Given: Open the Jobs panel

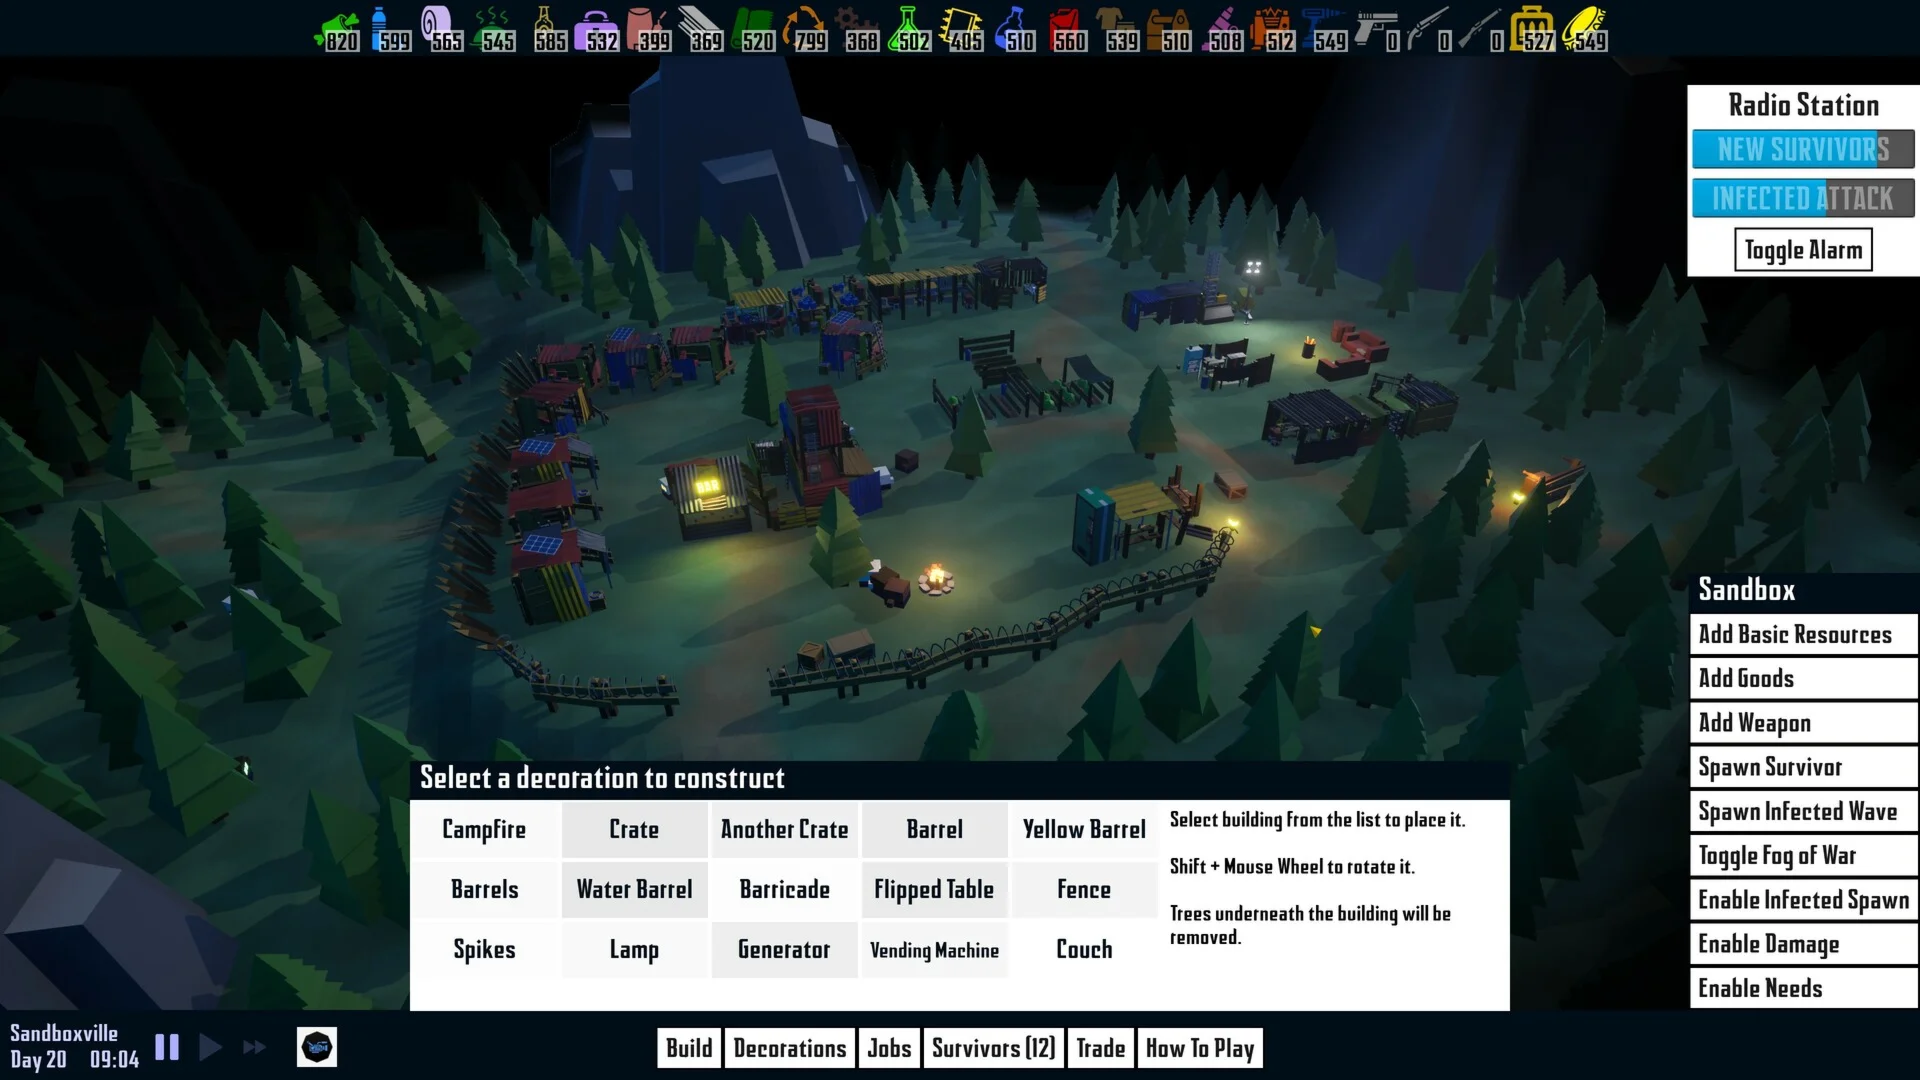Looking at the screenshot, I should pos(889,1048).
